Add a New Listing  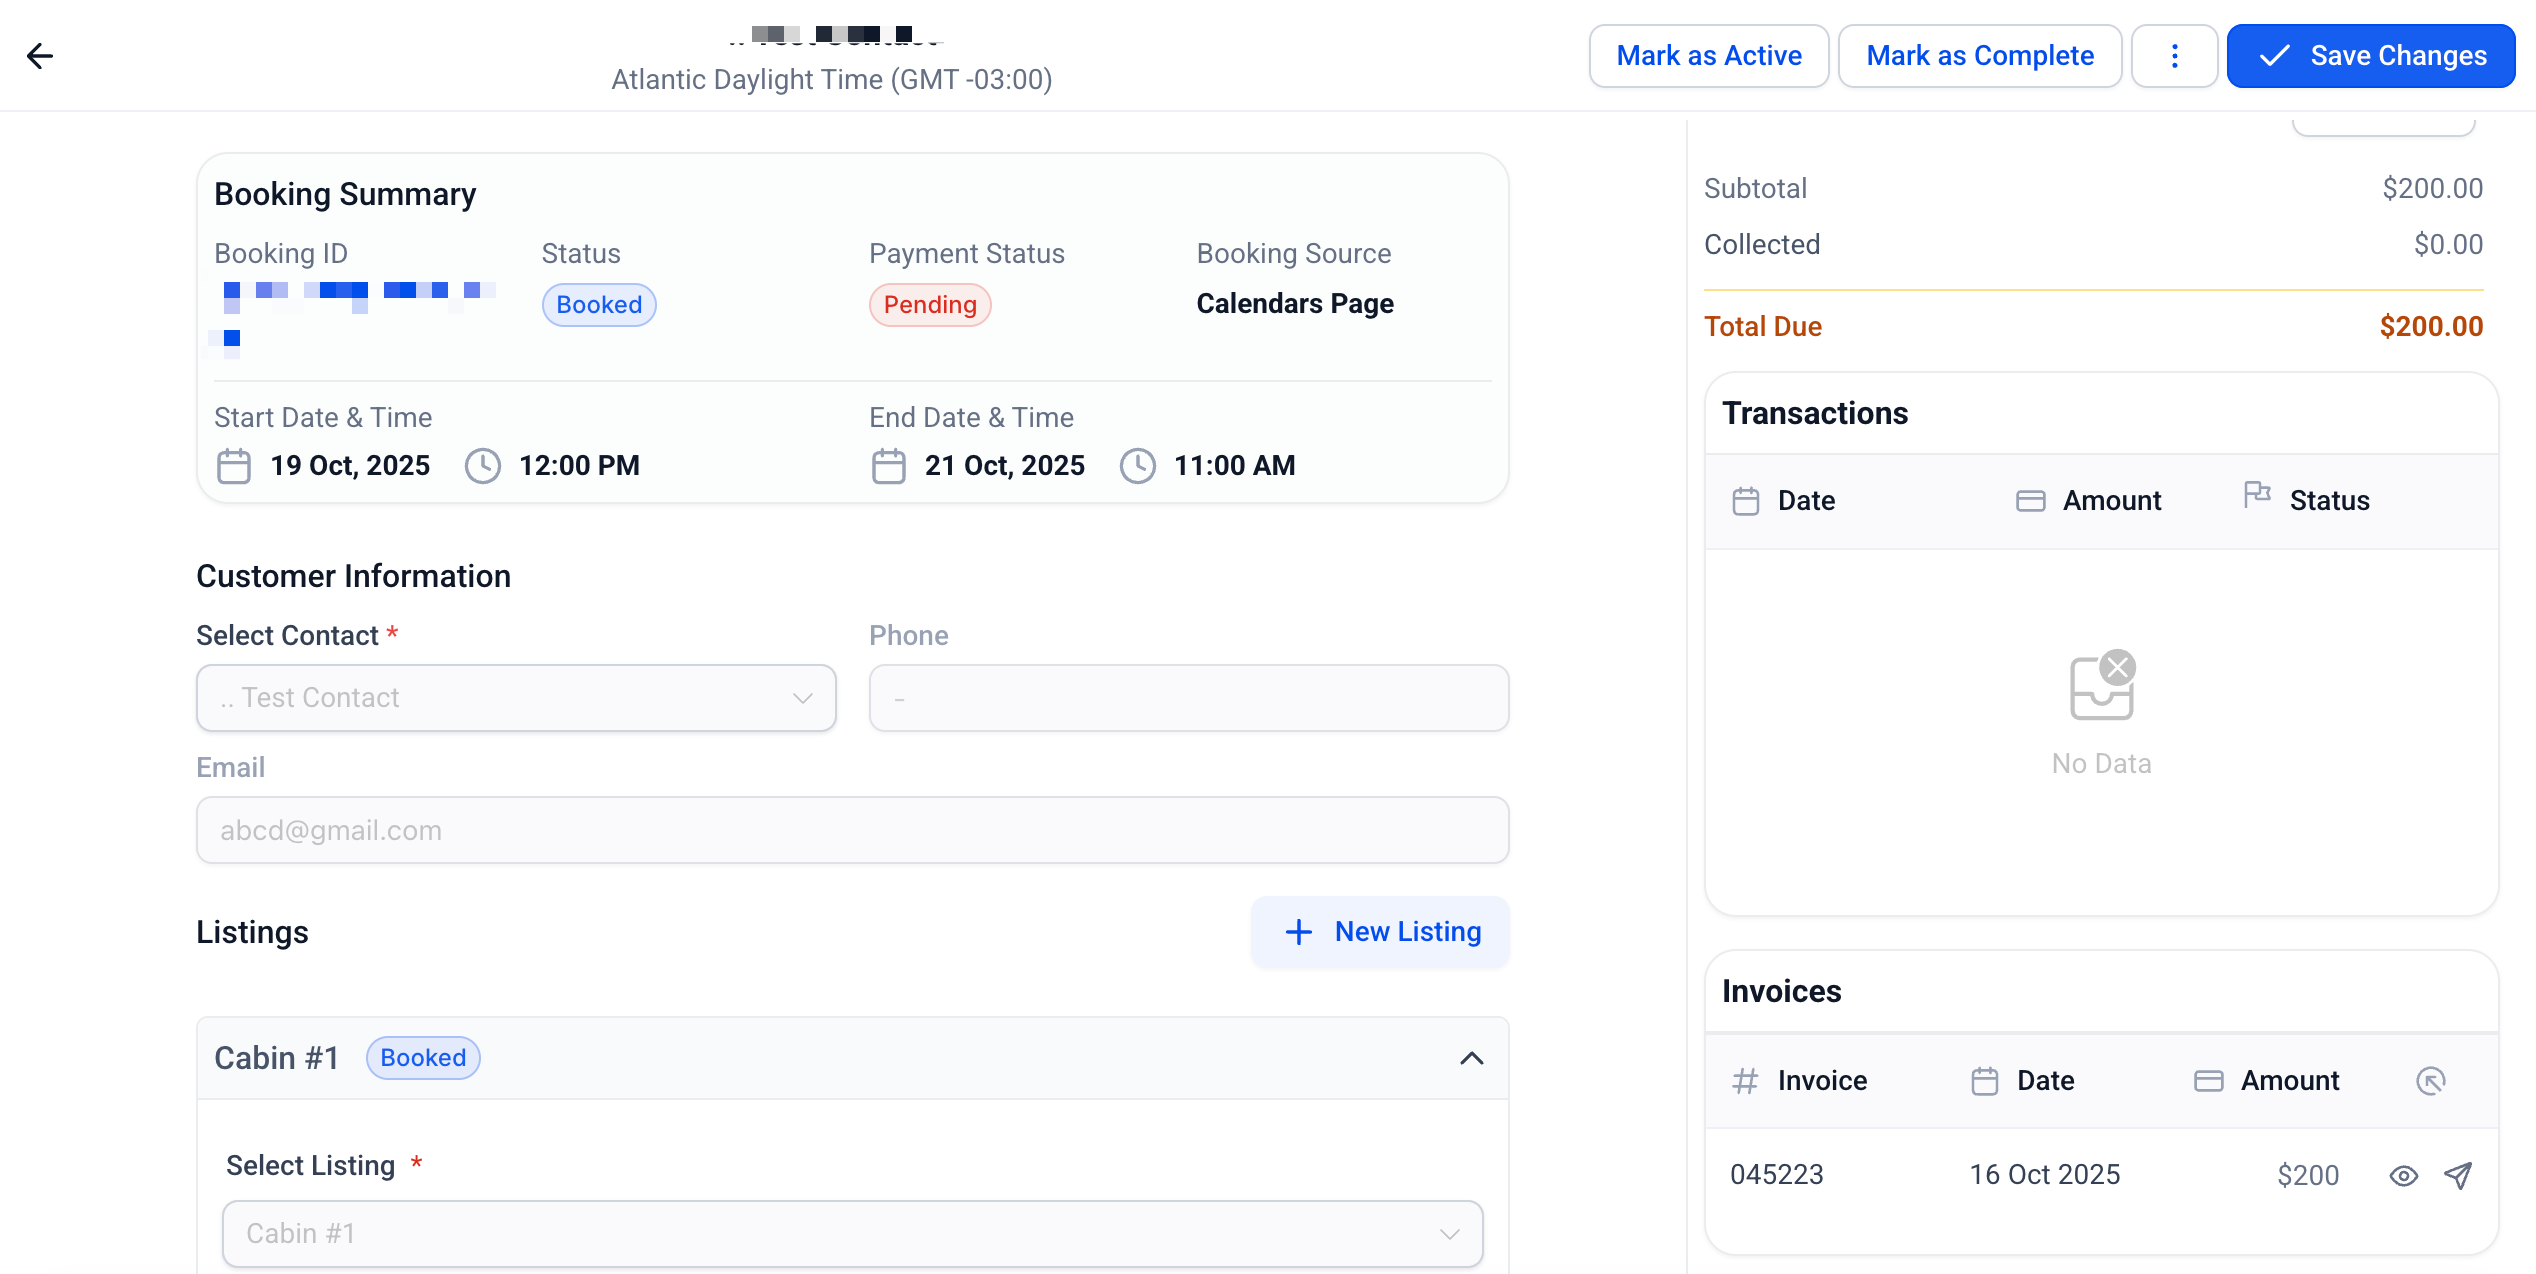[1380, 932]
